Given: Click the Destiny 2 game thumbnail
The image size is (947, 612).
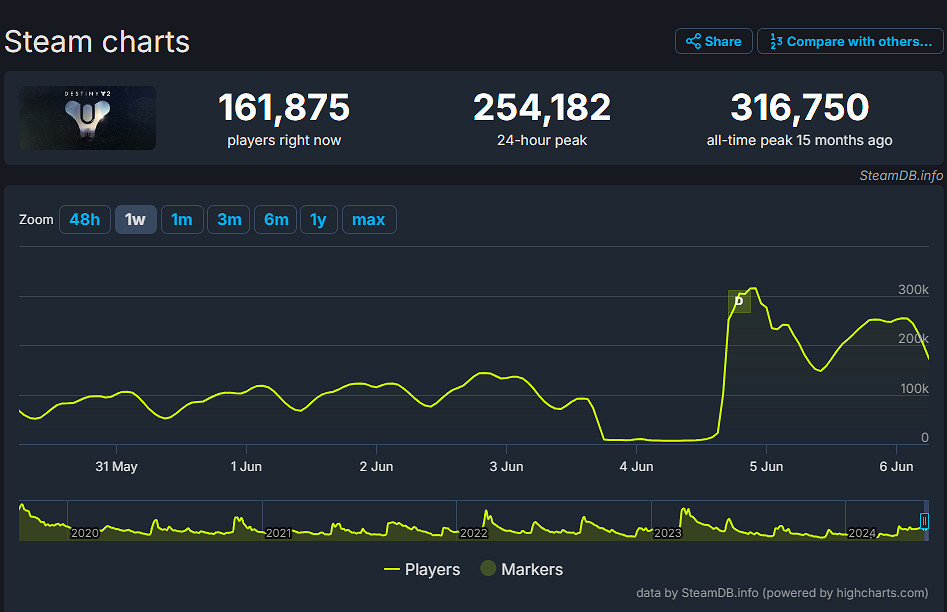Looking at the screenshot, I should 88,118.
